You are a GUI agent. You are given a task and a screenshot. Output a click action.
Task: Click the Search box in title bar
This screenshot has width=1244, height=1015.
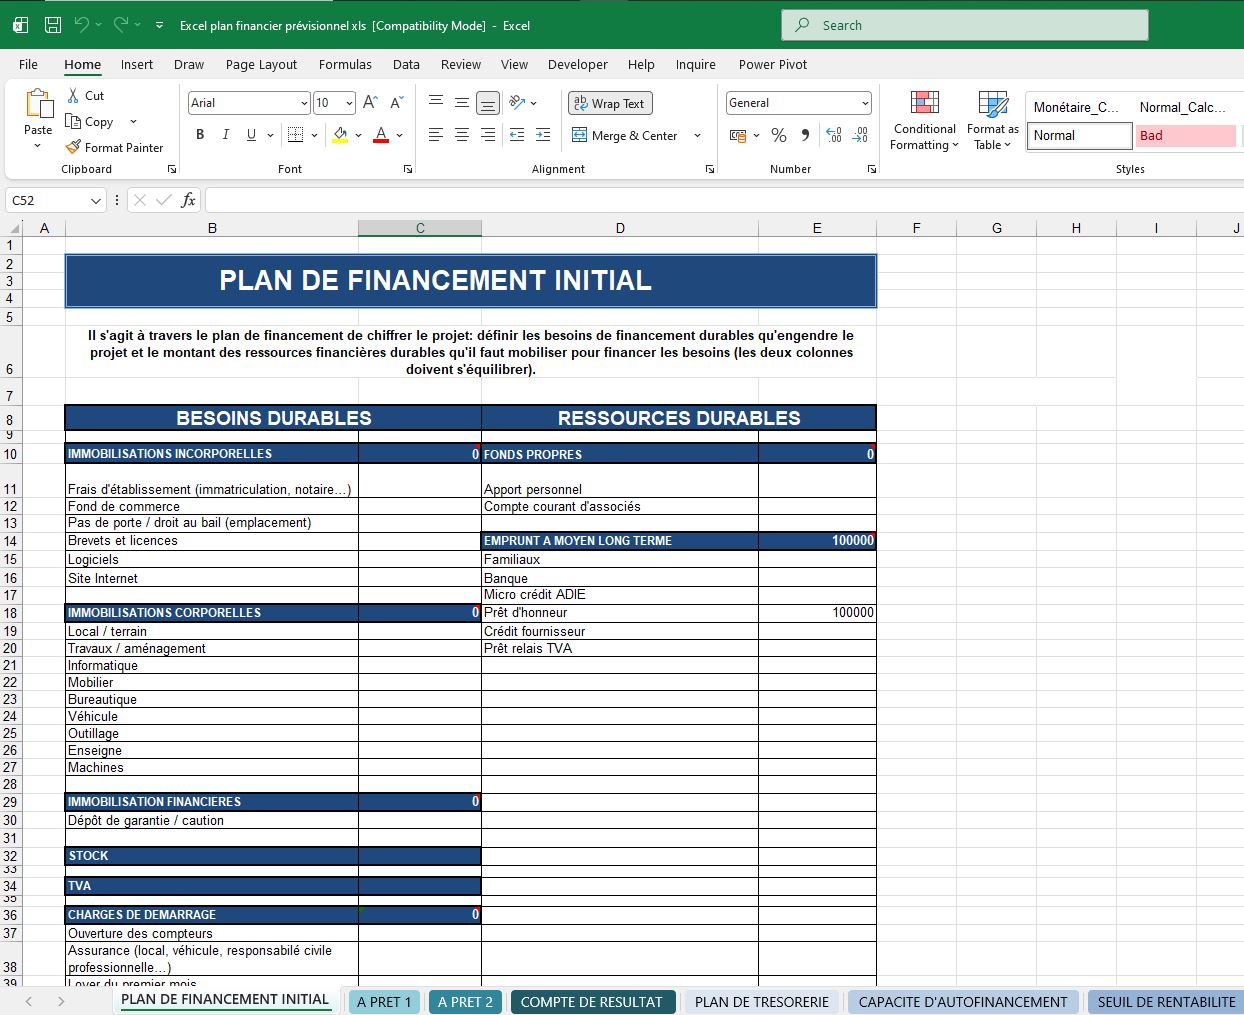point(965,25)
